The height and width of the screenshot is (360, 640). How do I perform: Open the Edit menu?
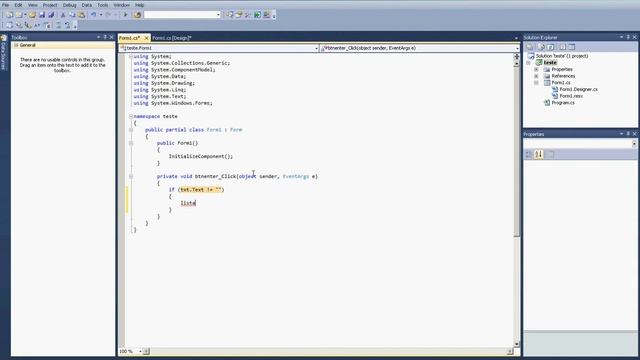point(18,5)
